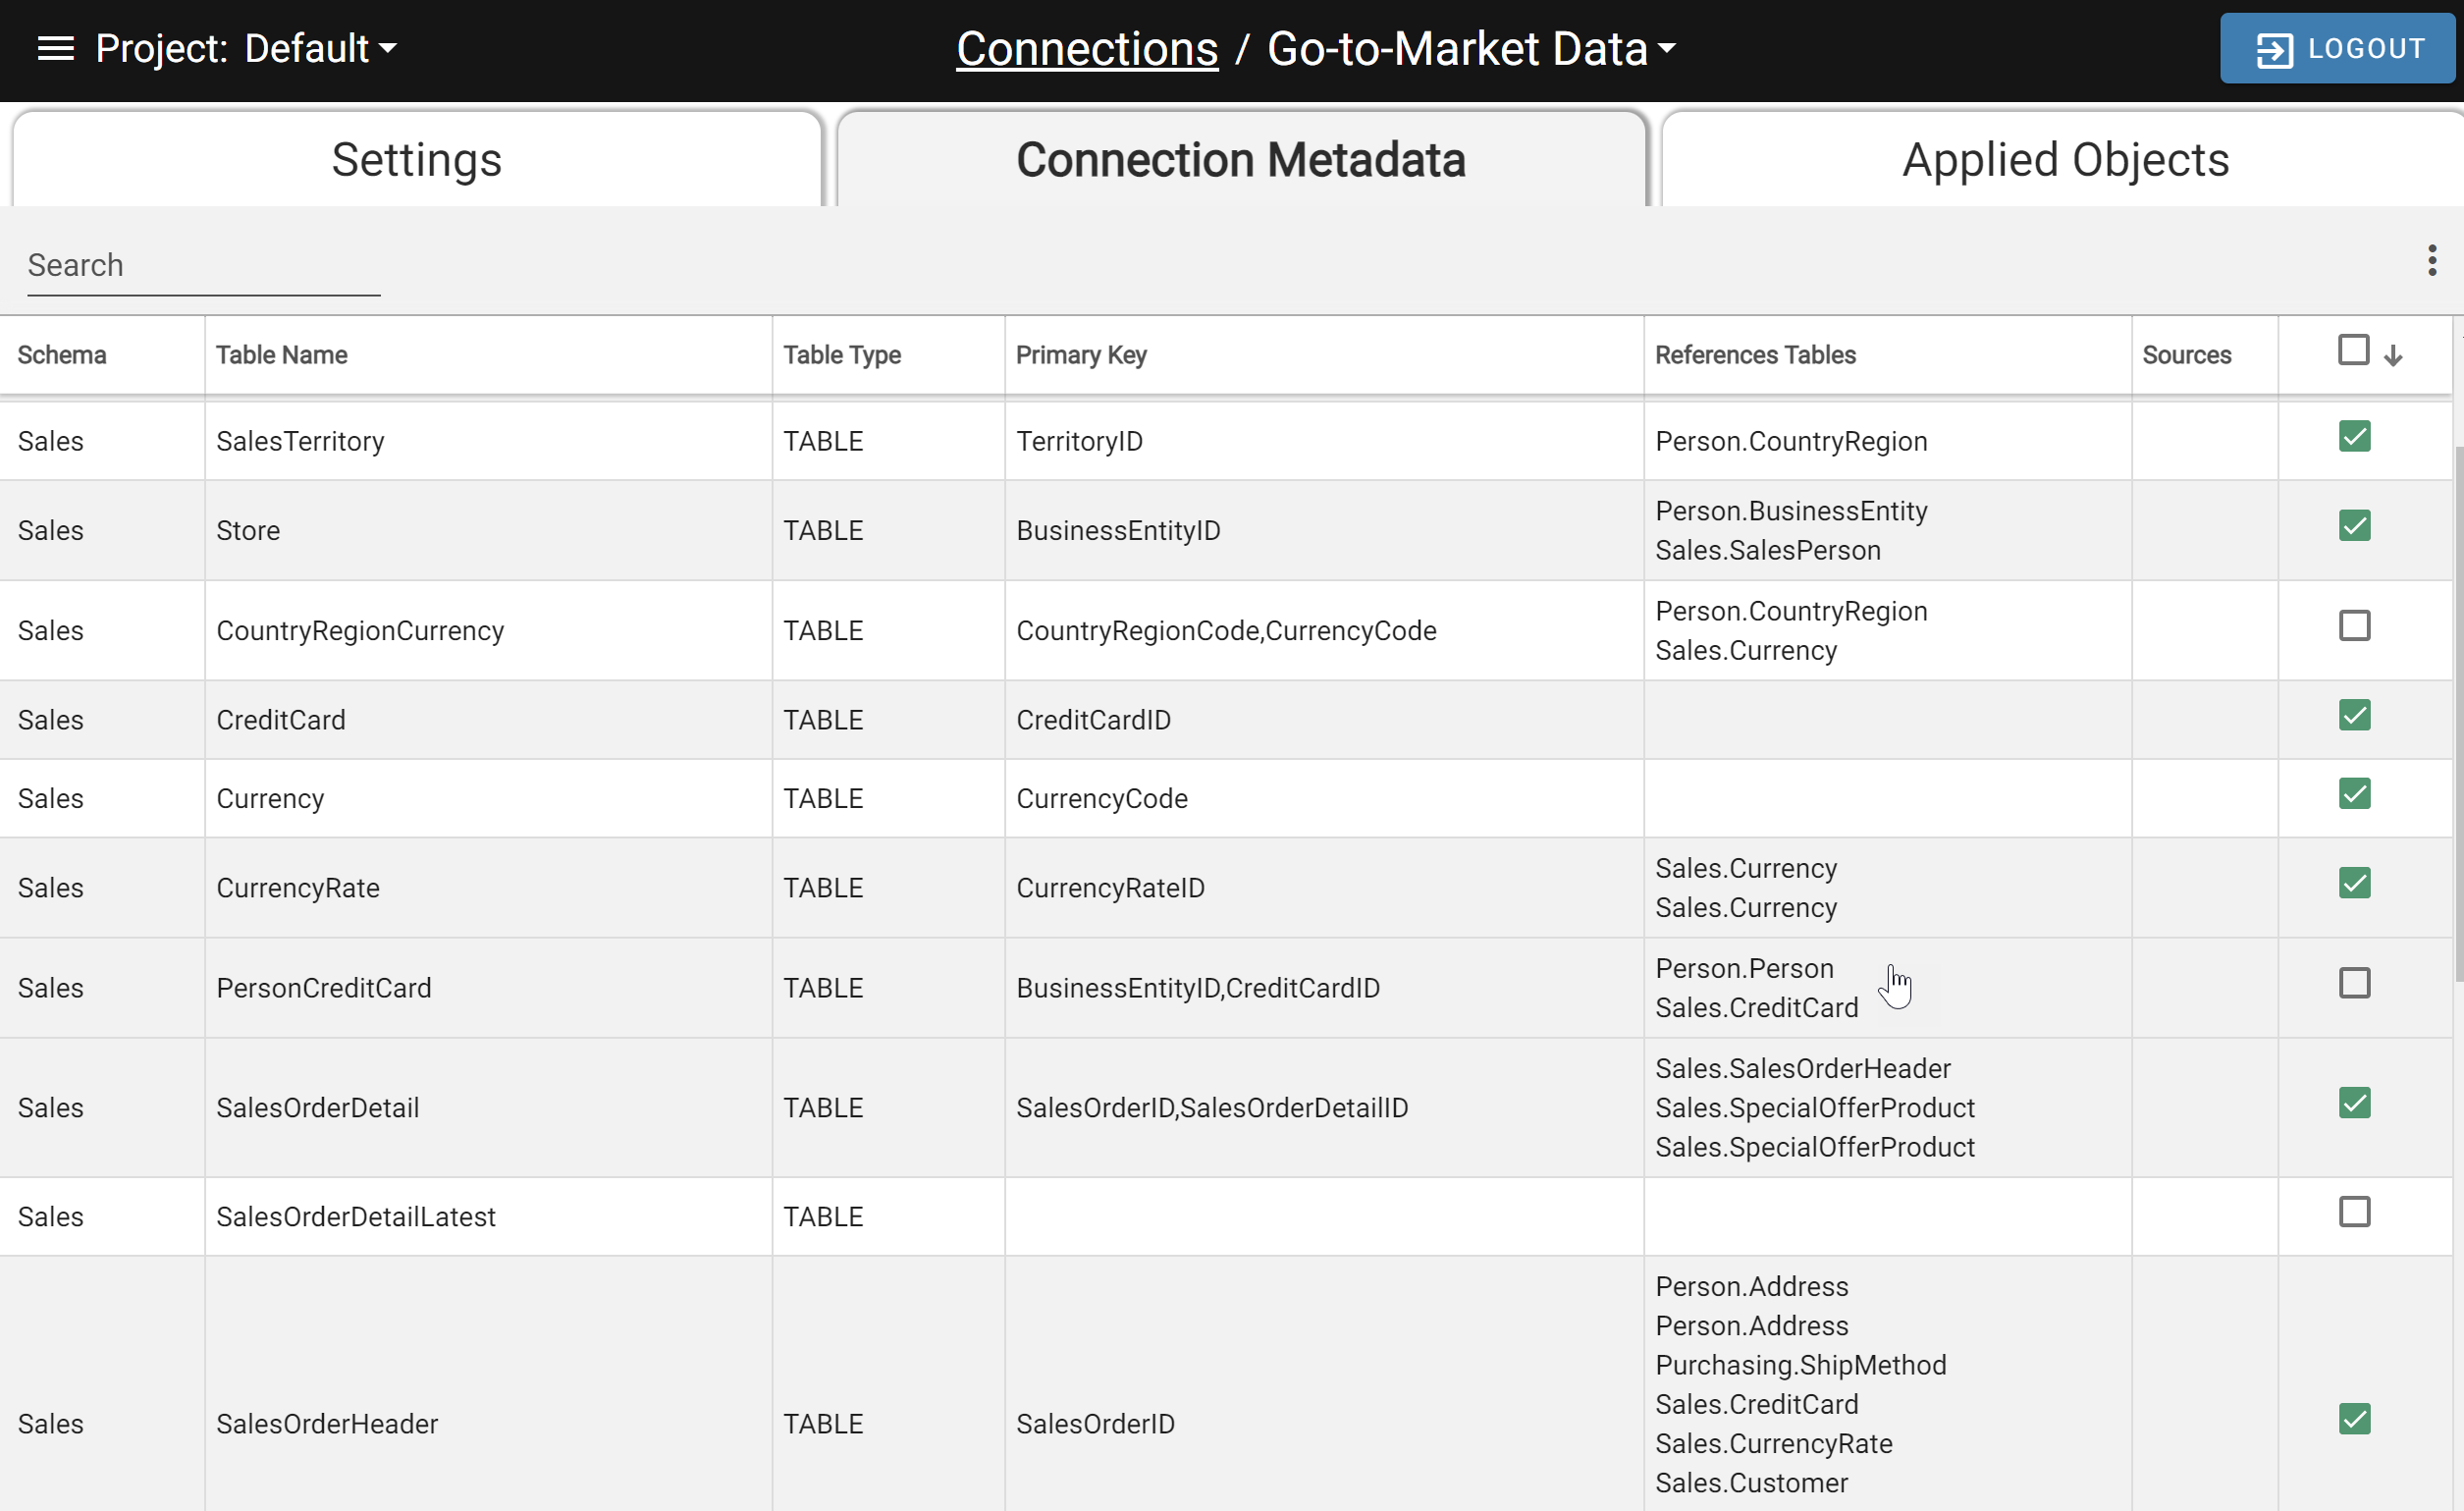Viewport: 2464px width, 1511px height.
Task: Sort by the Table Type column header
Action: coord(842,355)
